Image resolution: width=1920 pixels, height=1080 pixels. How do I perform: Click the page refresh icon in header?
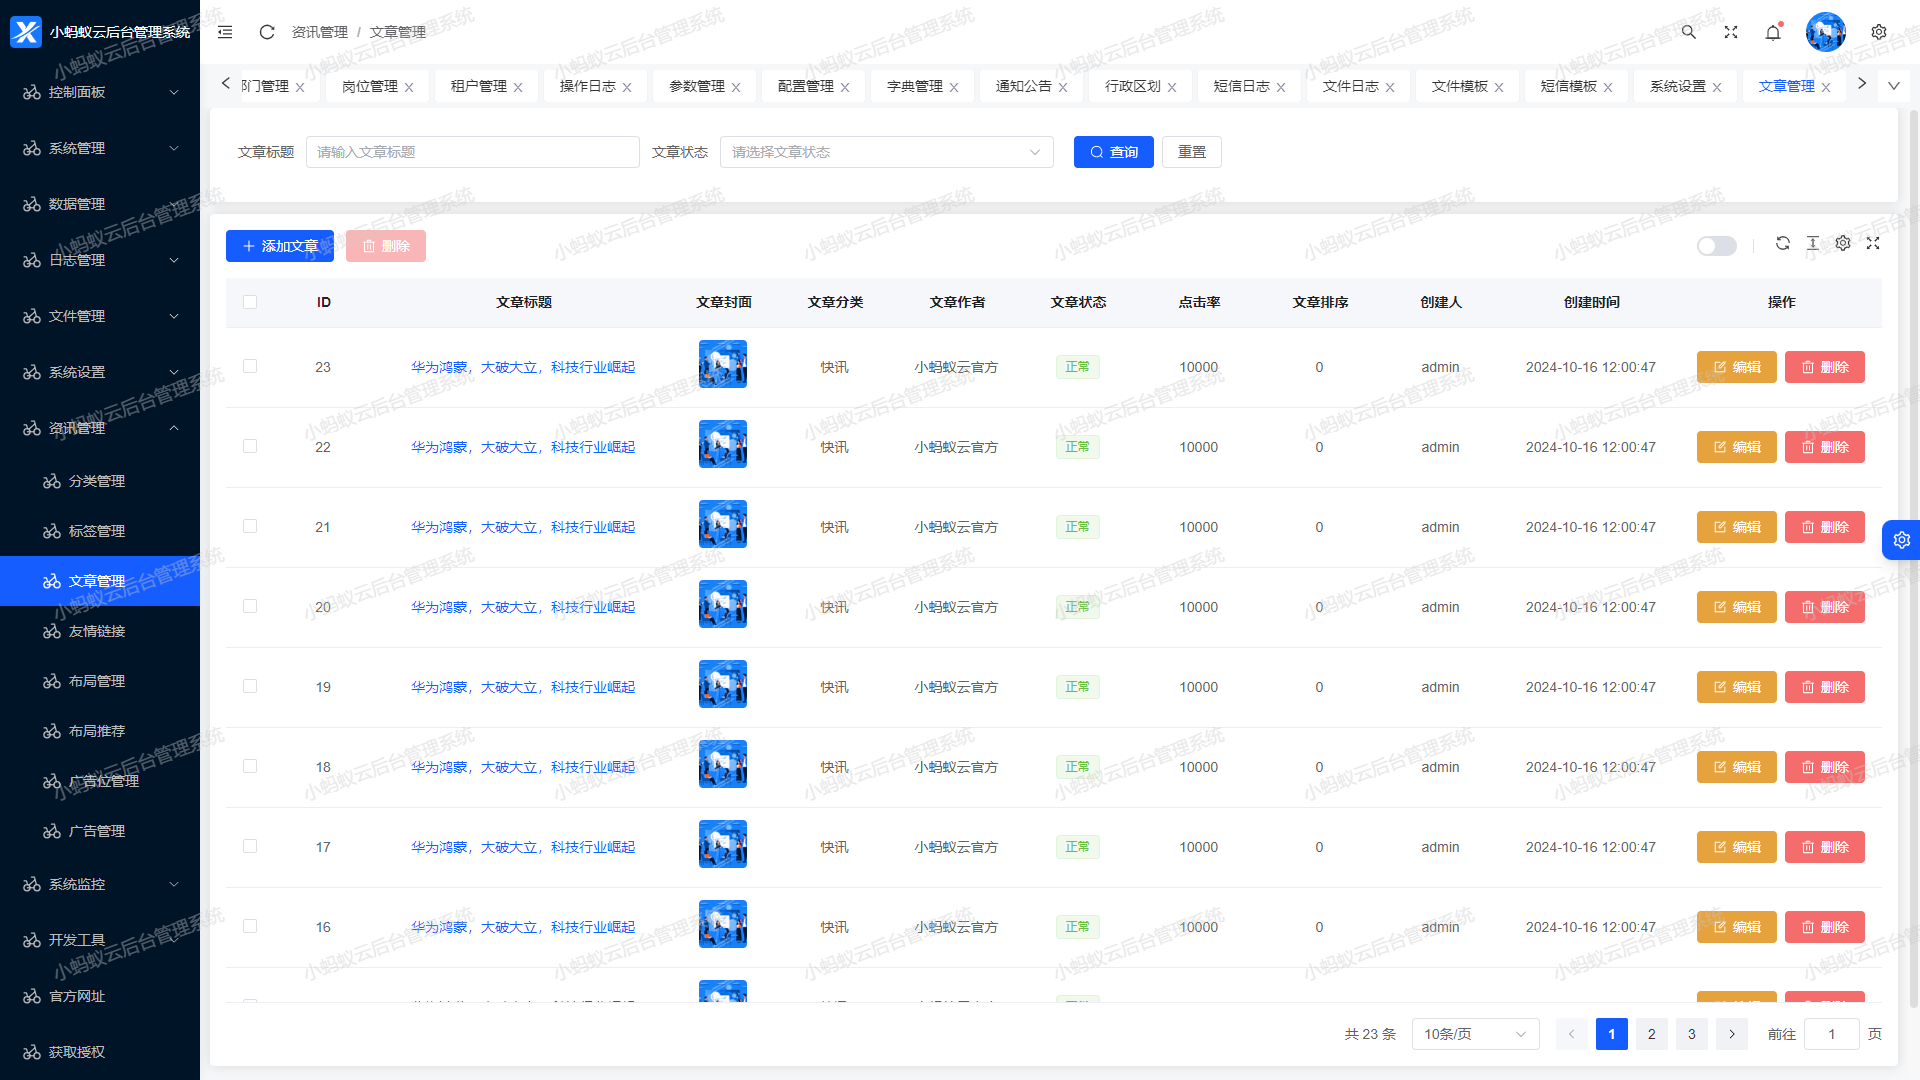click(267, 32)
